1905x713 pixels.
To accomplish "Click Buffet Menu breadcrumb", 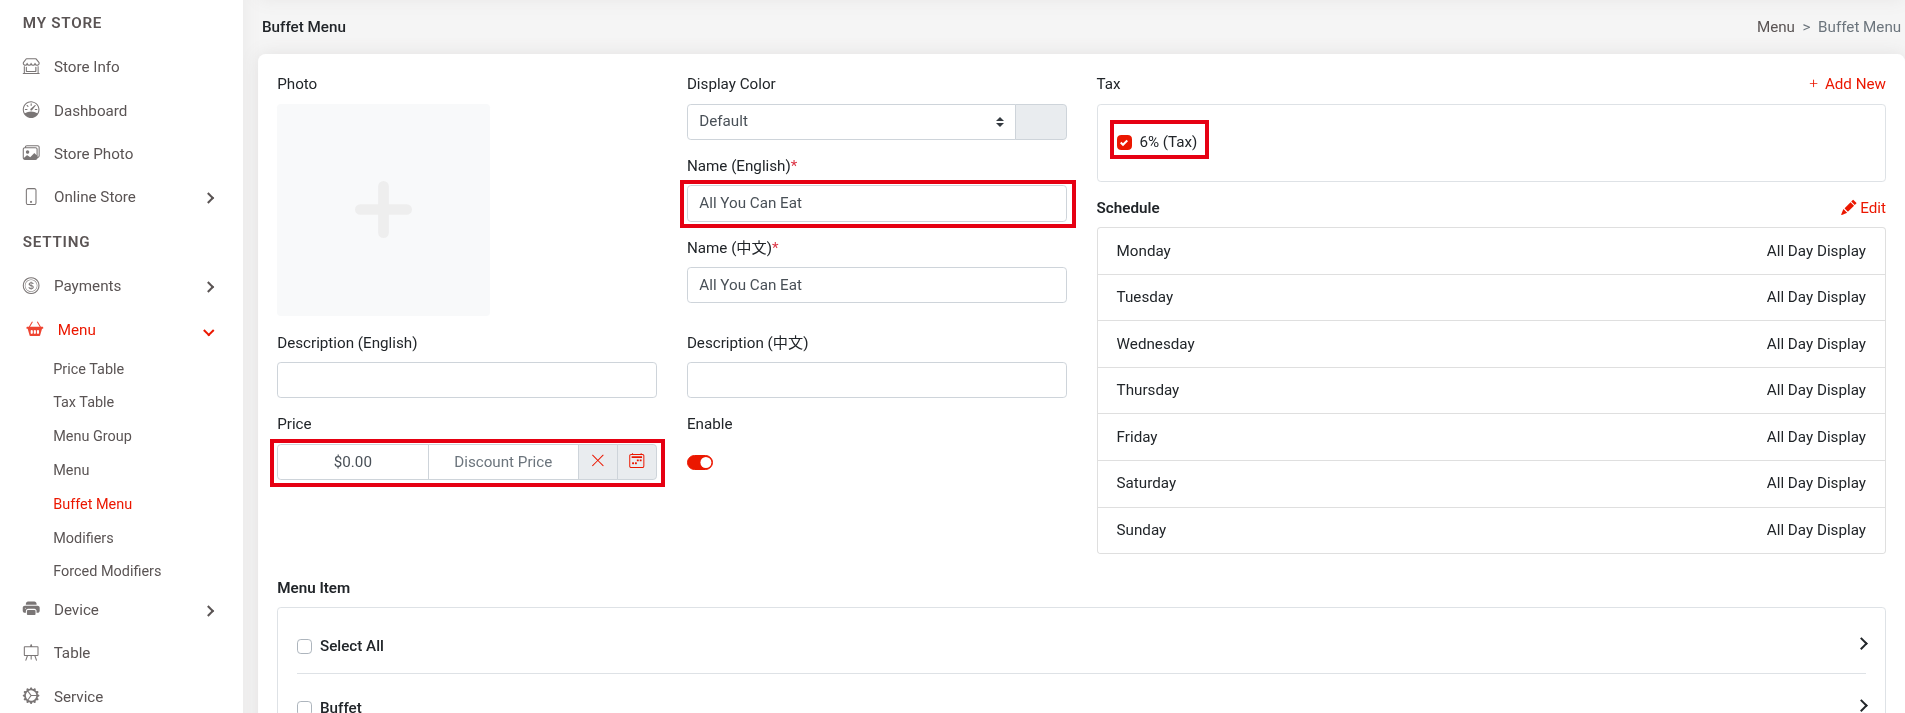I will point(1859,27).
